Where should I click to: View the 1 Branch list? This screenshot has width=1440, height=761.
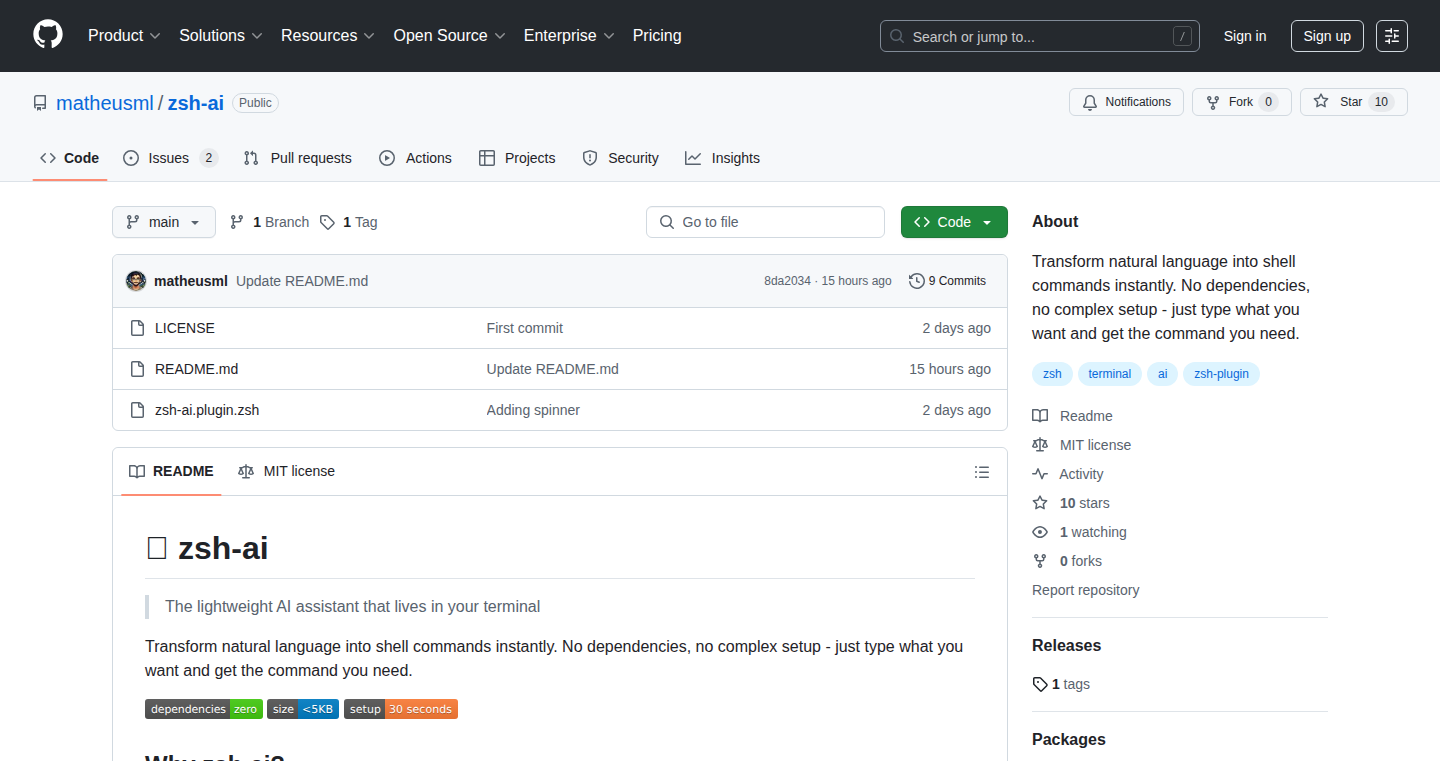pyautogui.click(x=270, y=222)
